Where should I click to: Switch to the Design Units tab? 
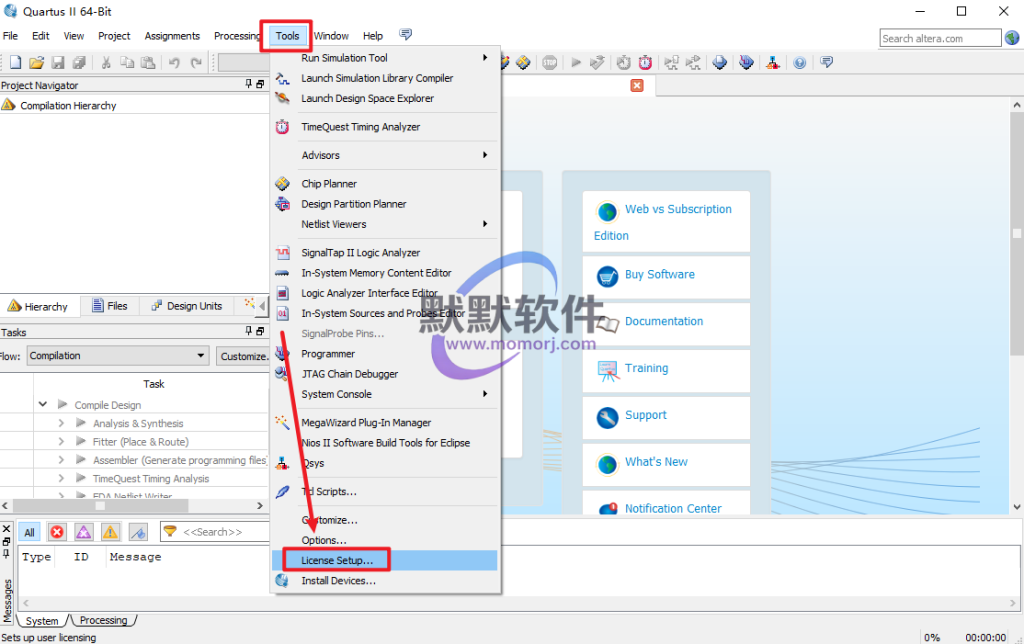(x=187, y=306)
